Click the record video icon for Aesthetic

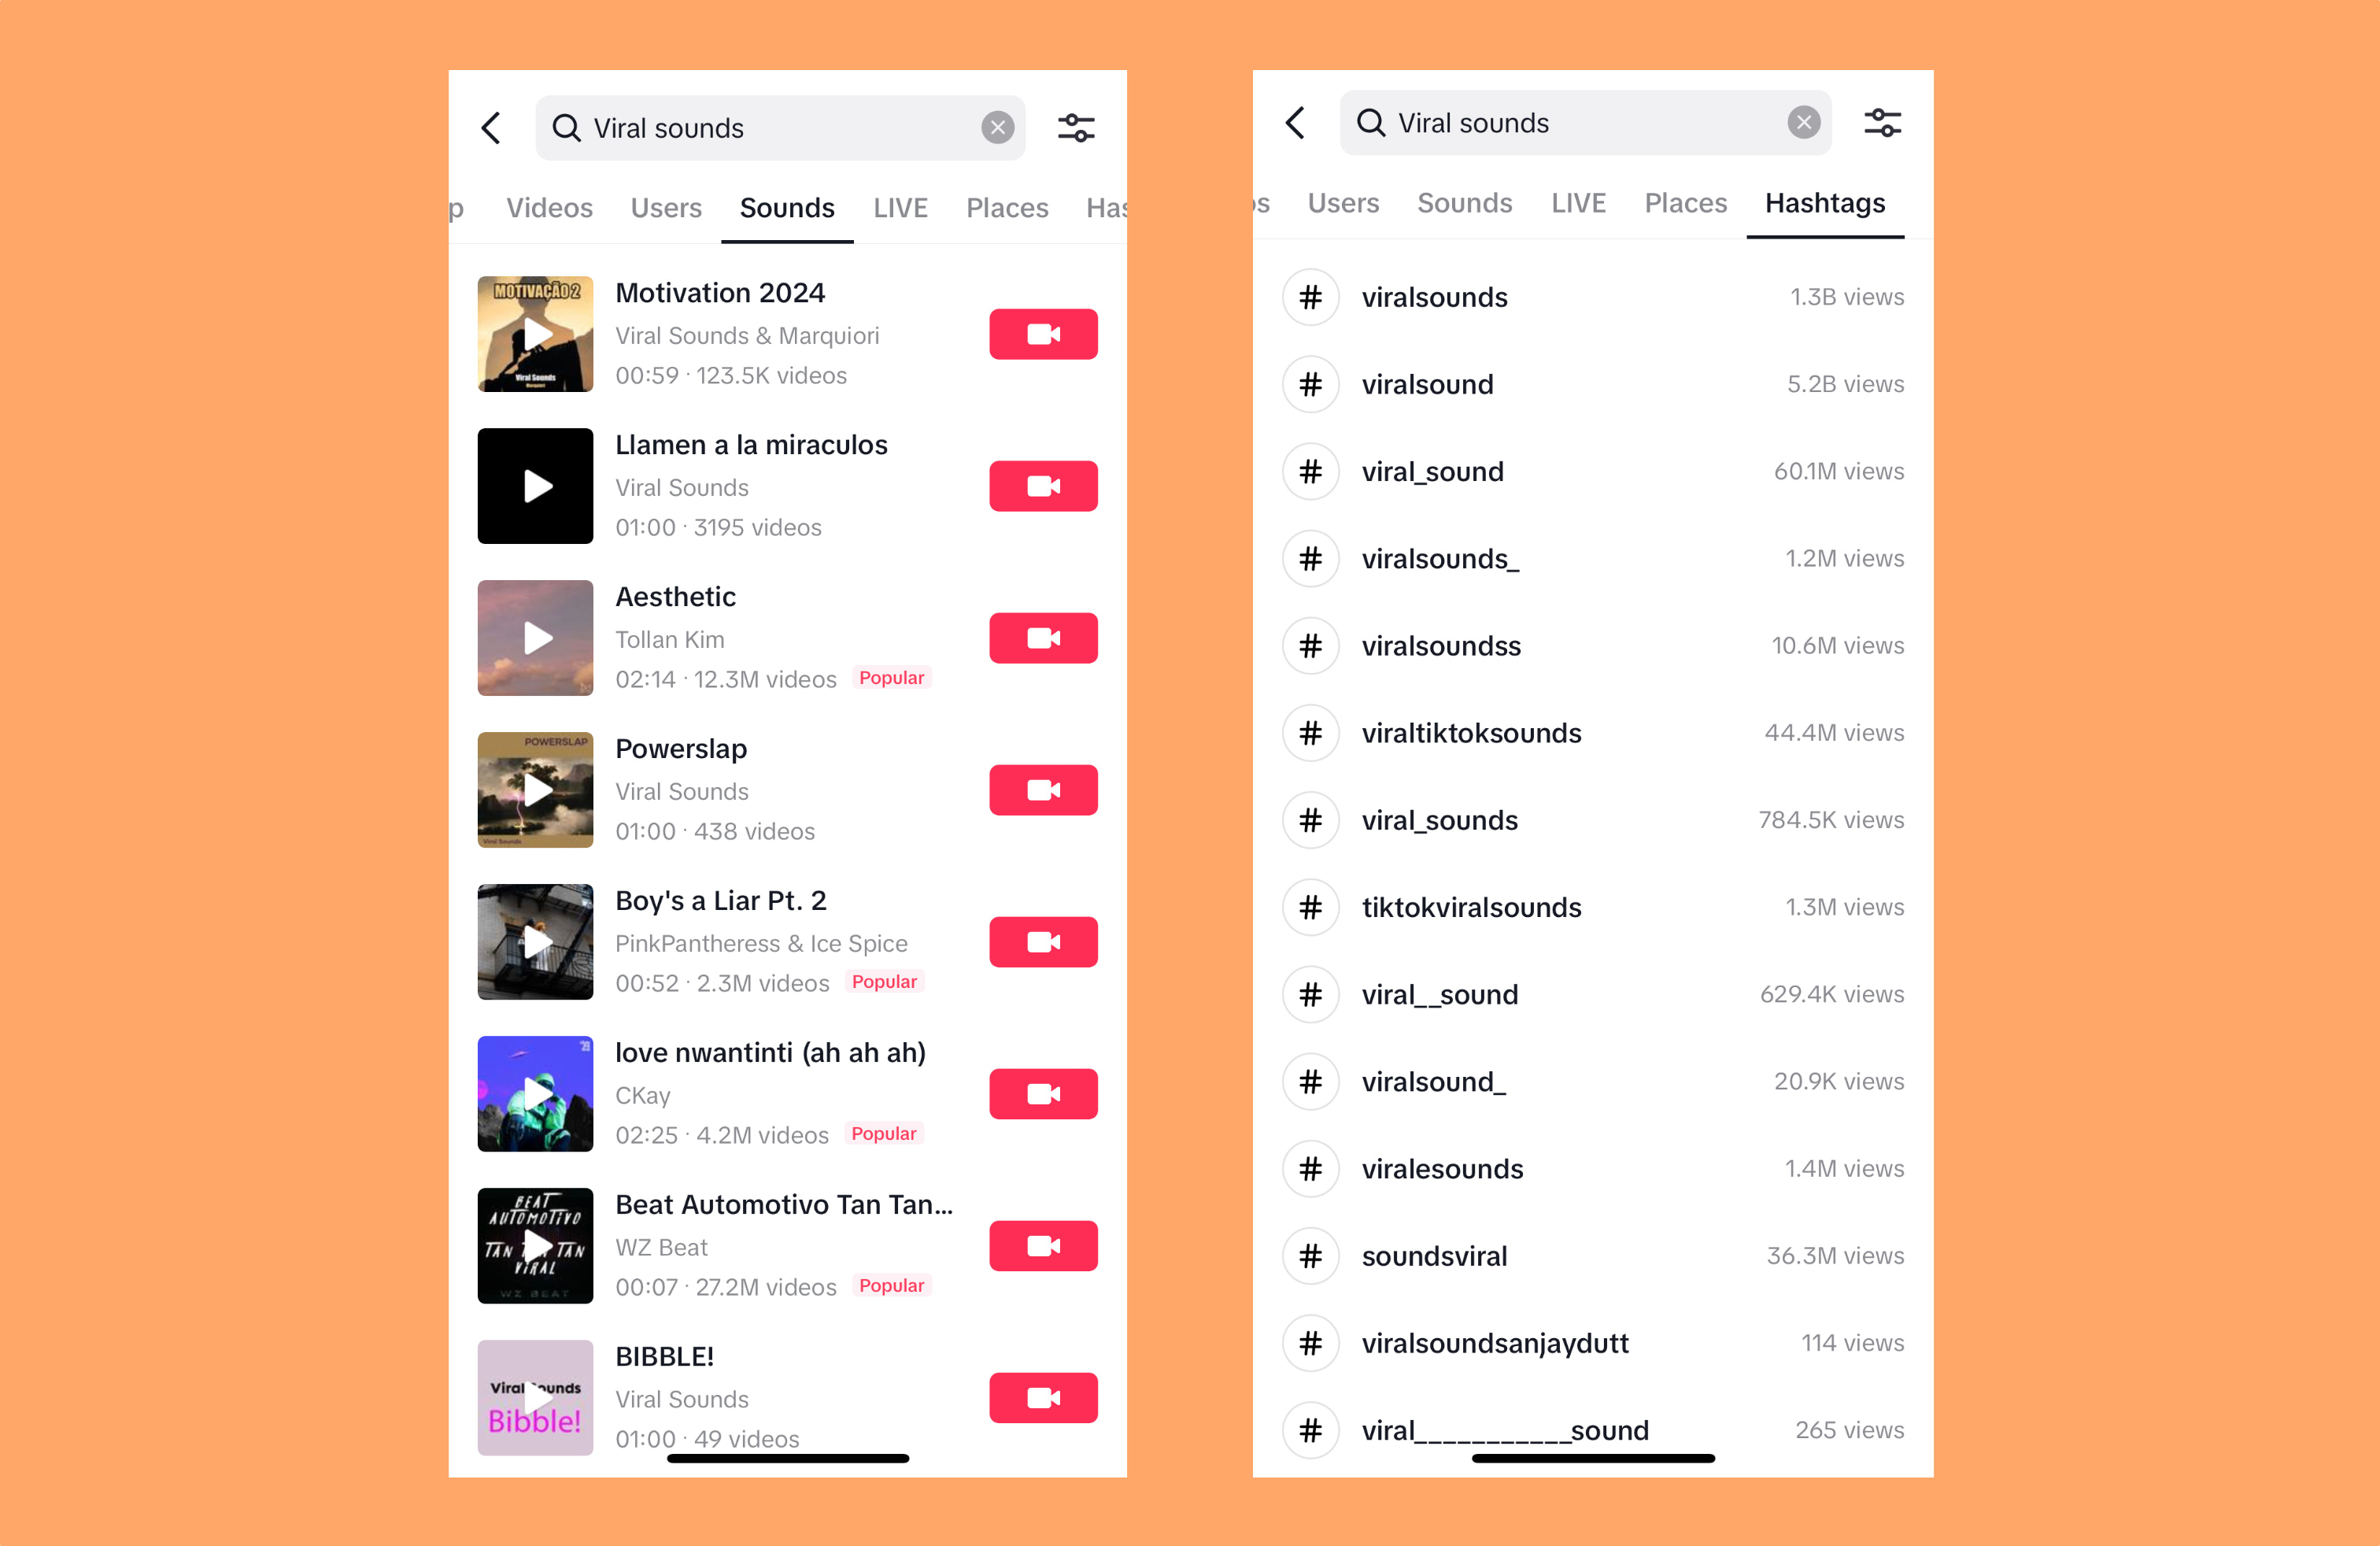point(1043,637)
